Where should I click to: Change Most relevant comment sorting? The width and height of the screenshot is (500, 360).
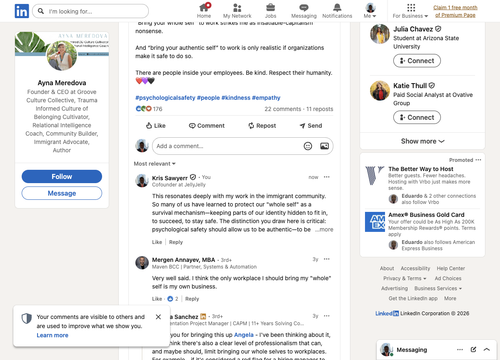(x=155, y=164)
